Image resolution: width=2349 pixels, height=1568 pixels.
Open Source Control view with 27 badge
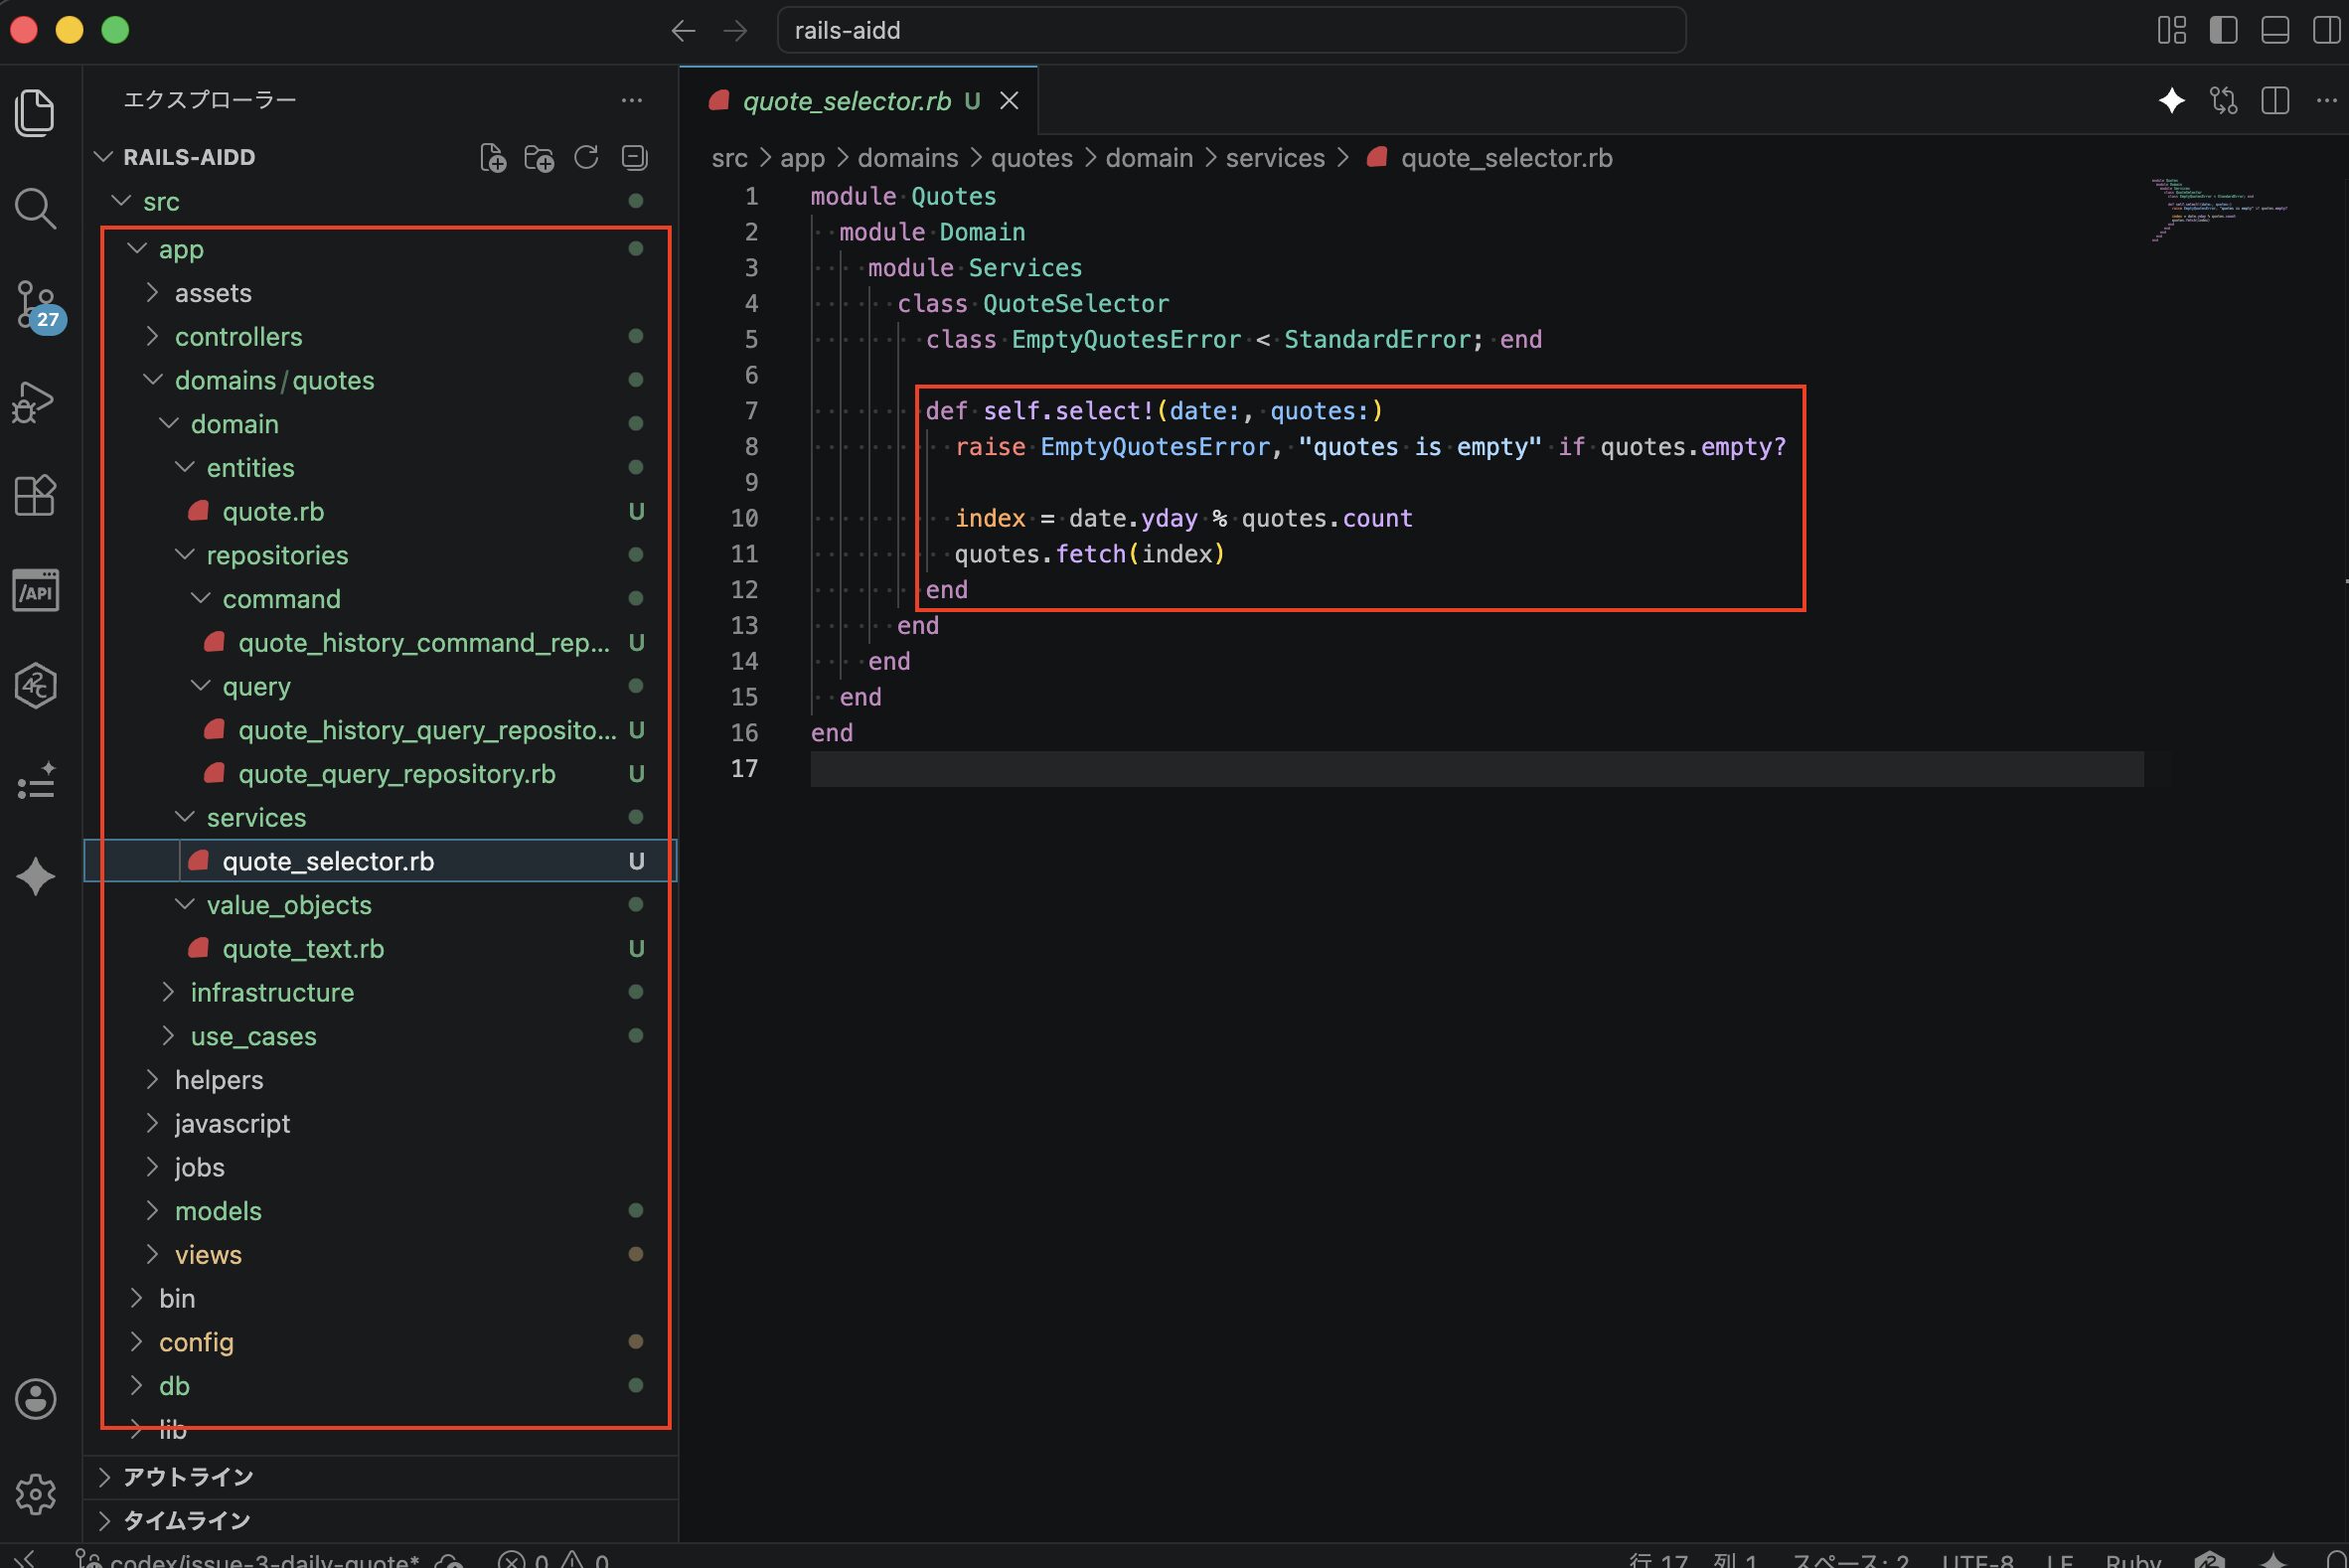tap(35, 303)
